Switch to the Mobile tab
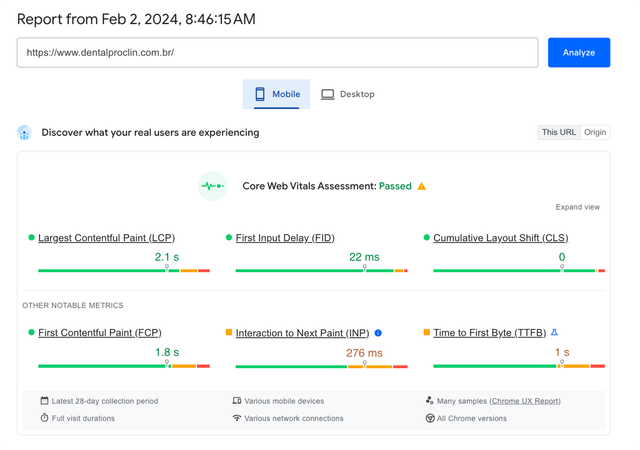 (276, 94)
